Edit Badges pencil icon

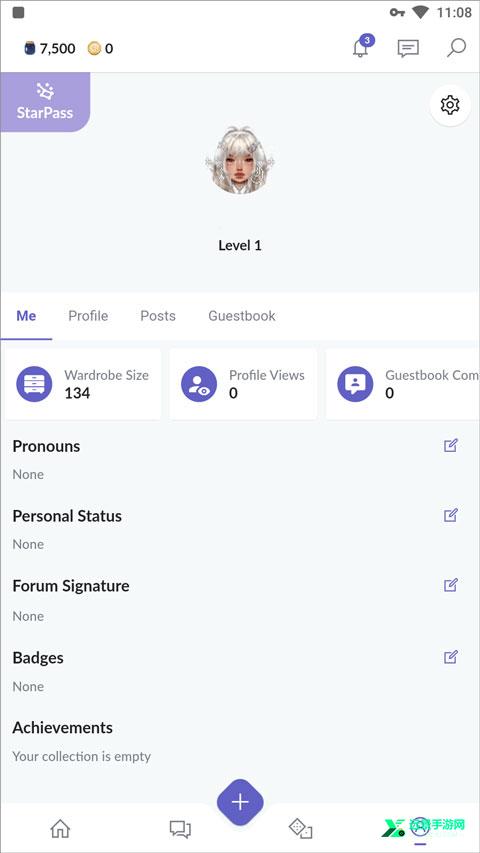coord(451,657)
